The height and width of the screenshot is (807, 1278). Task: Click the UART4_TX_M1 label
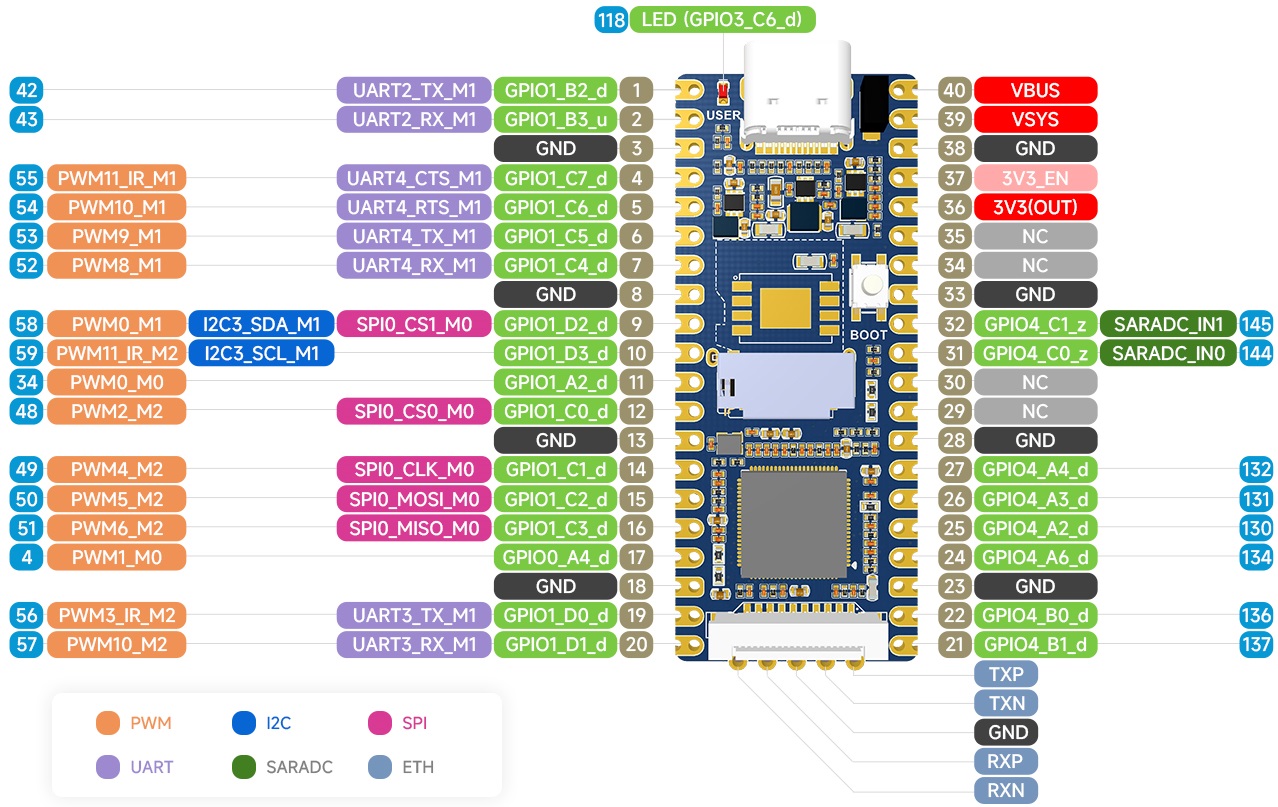414,236
